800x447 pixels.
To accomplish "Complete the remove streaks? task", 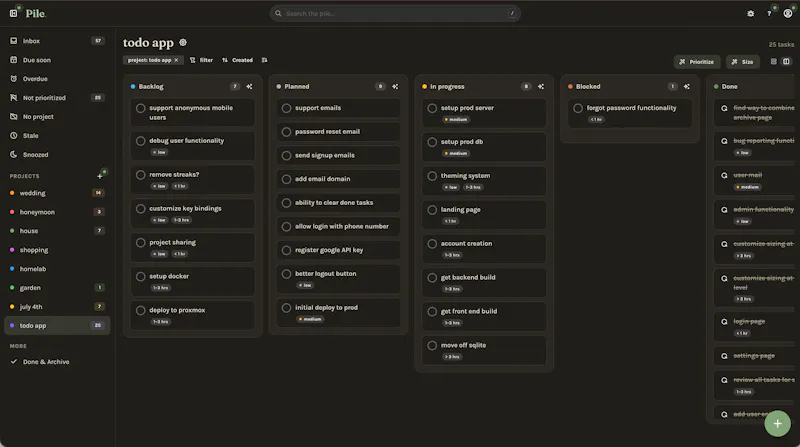I will point(141,175).
